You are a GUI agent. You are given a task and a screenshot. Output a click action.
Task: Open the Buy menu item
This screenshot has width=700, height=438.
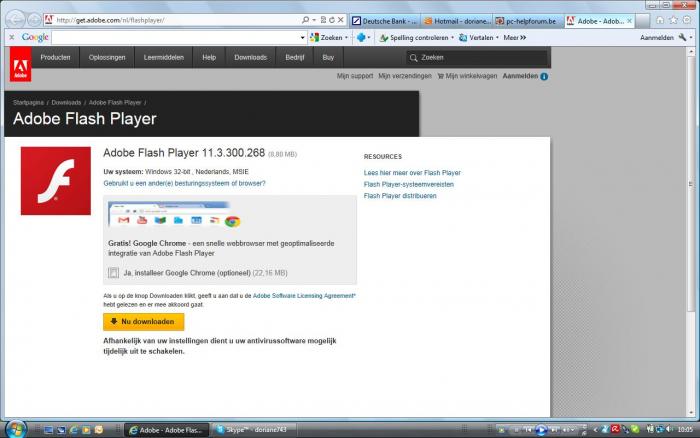(328, 58)
